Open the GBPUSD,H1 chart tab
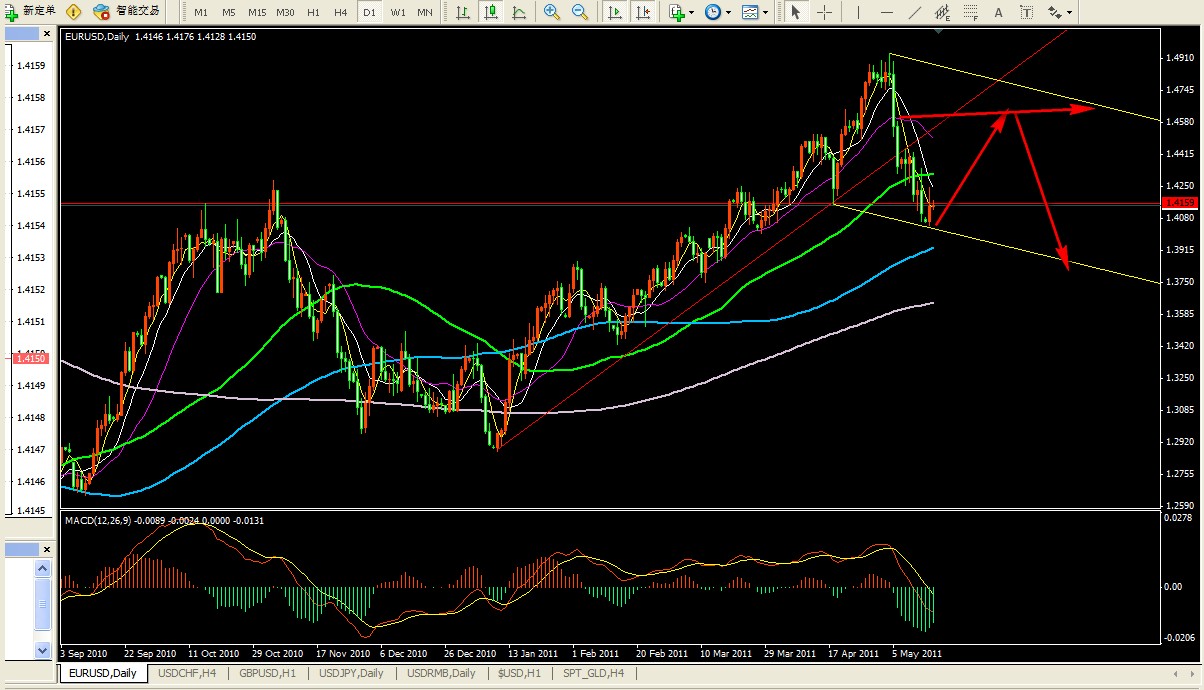Image resolution: width=1204 pixels, height=690 pixels. (267, 673)
